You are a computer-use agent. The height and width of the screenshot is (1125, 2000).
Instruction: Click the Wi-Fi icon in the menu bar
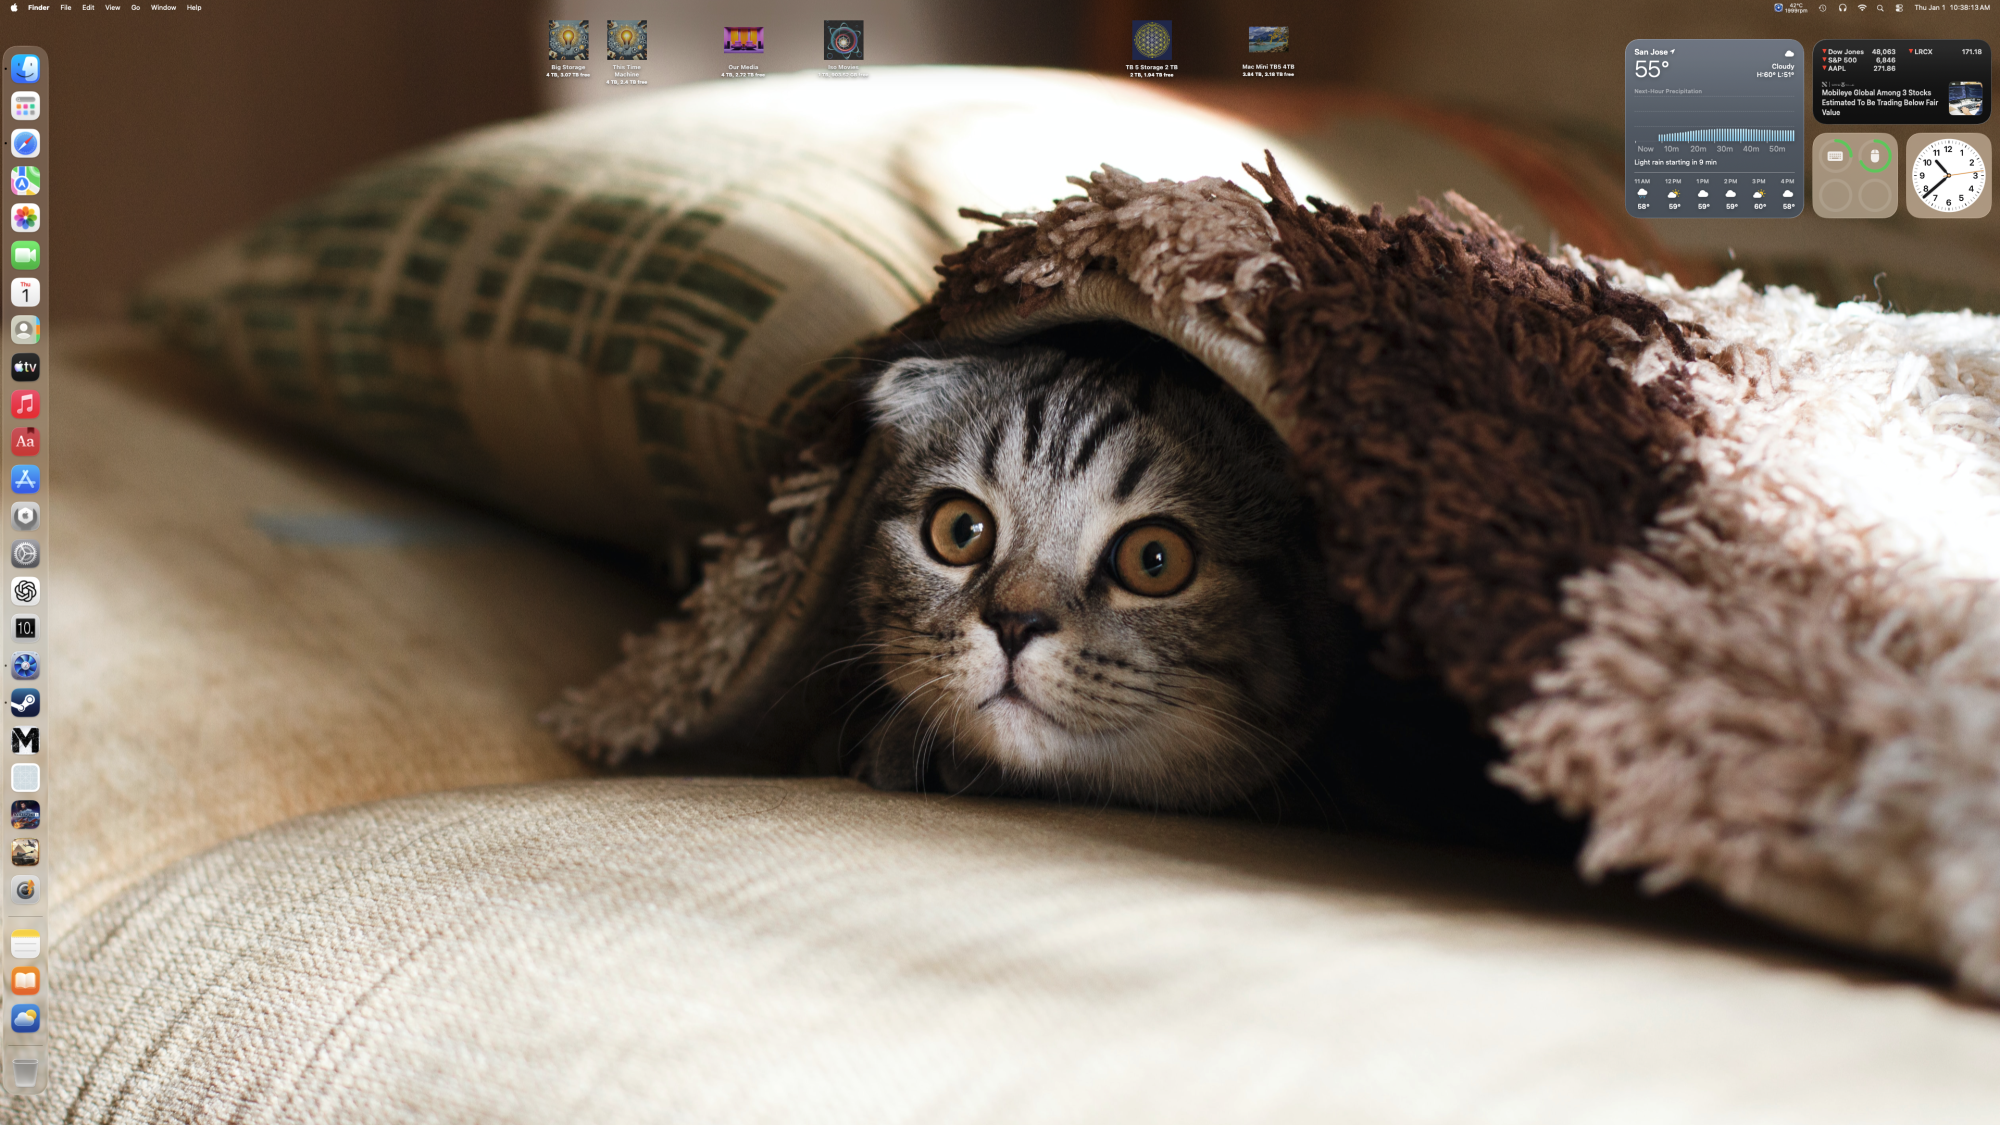[x=1862, y=8]
